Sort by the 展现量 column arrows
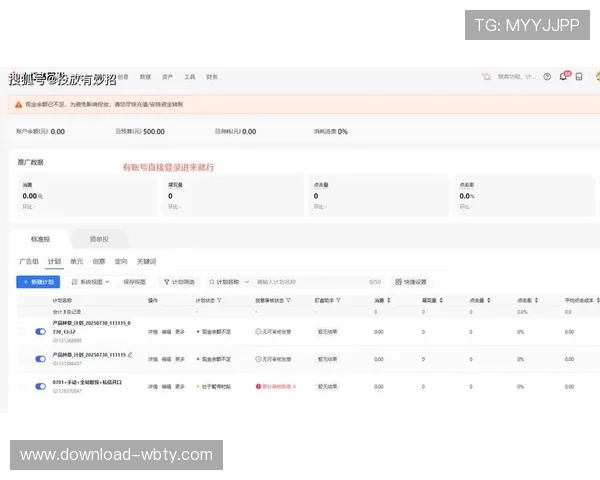The width and height of the screenshot is (600, 480). 441,300
